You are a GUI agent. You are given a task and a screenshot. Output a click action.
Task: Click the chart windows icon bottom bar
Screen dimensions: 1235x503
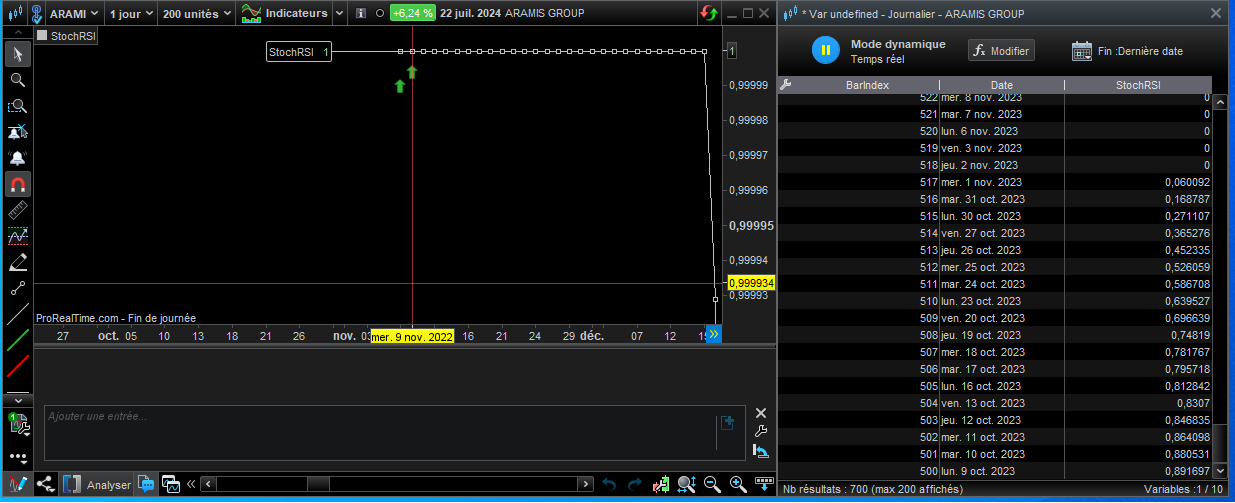[169, 485]
